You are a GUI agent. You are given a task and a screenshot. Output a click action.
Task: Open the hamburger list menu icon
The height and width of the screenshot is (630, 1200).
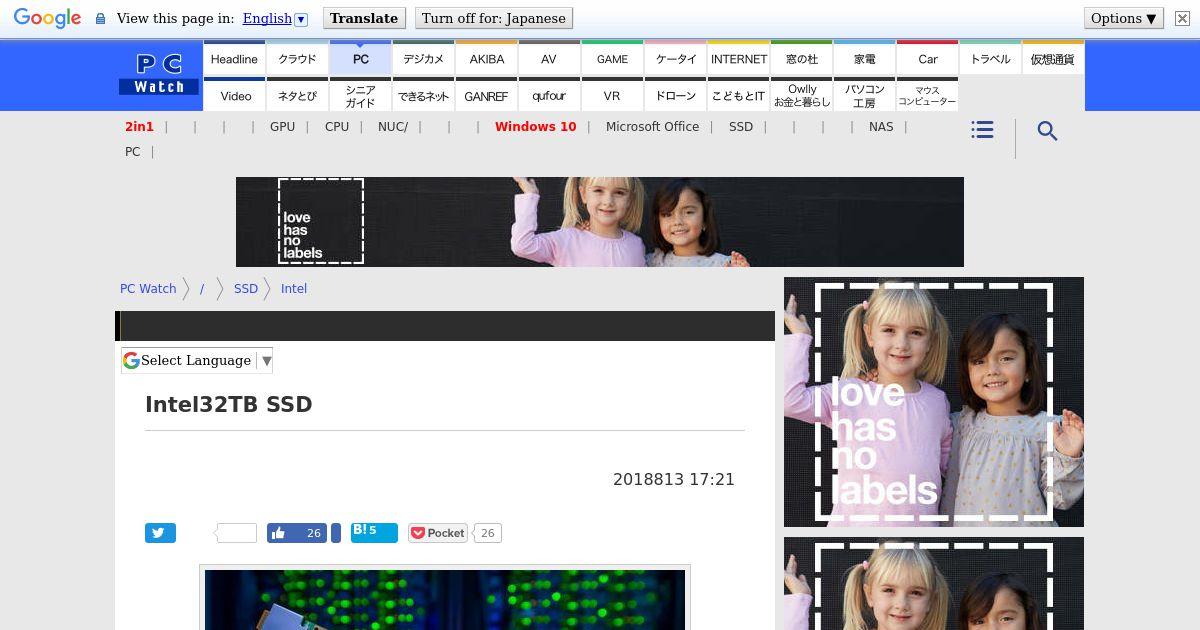(x=982, y=130)
